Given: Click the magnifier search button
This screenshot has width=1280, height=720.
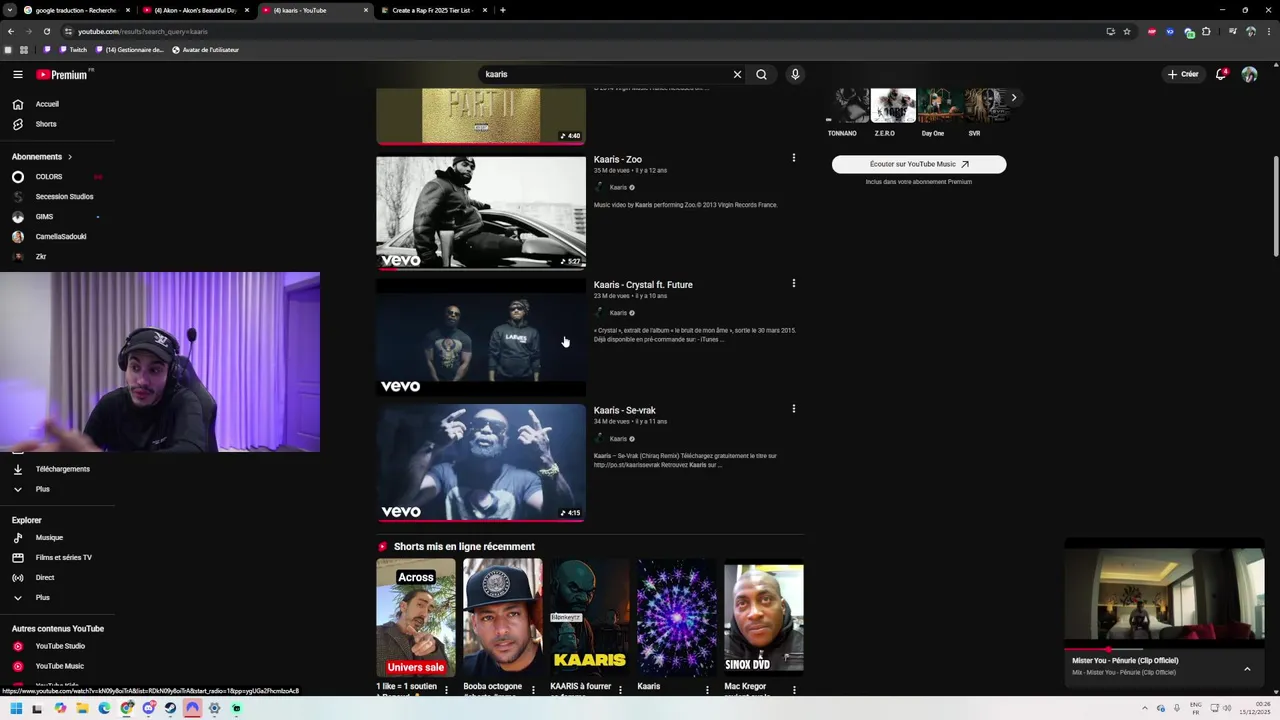Looking at the screenshot, I should 761,74.
